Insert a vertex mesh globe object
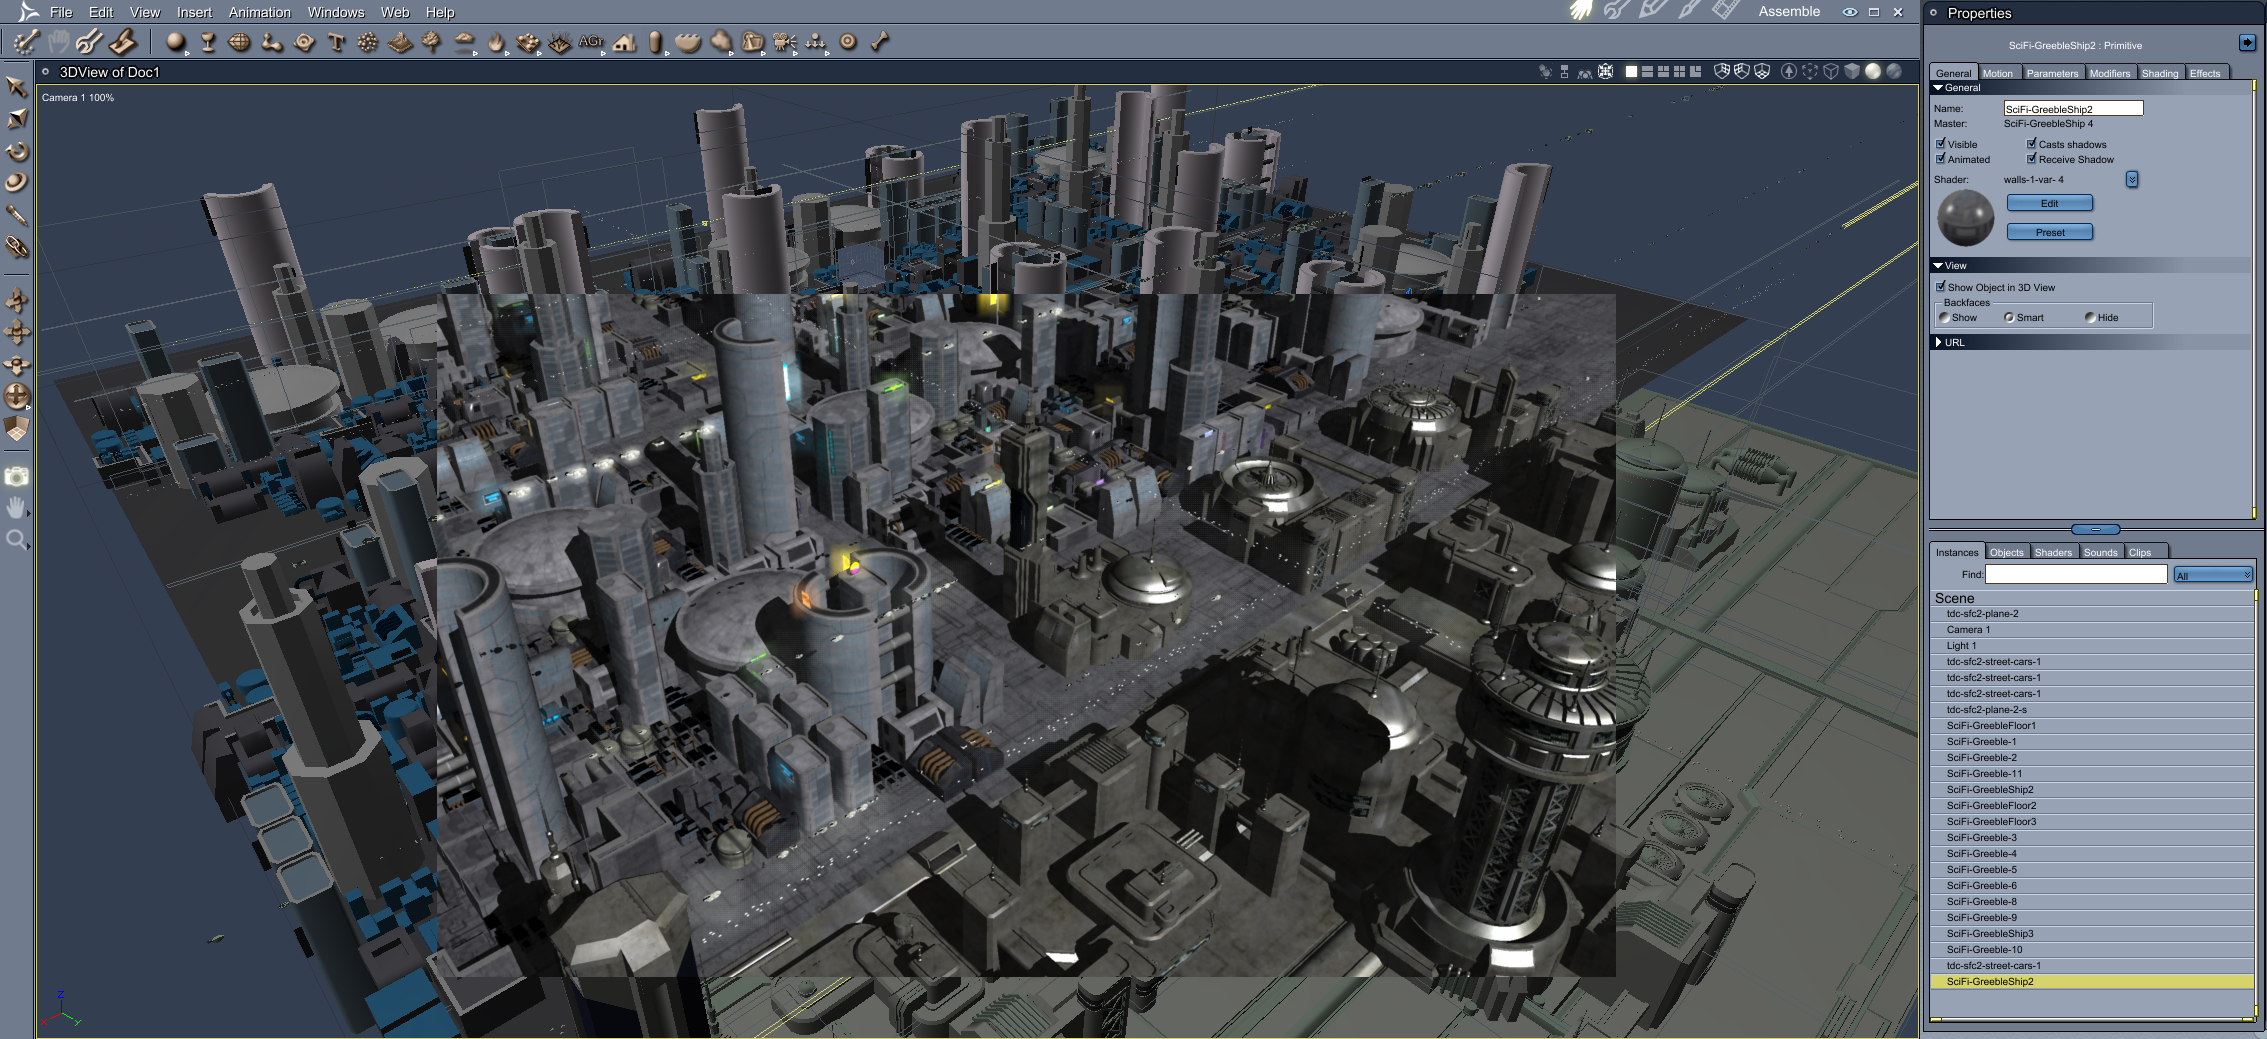 point(240,42)
